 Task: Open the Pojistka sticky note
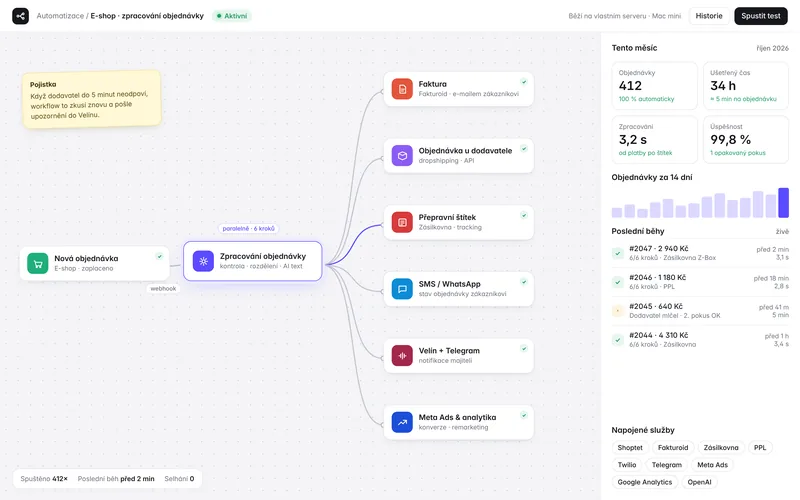click(x=92, y=99)
